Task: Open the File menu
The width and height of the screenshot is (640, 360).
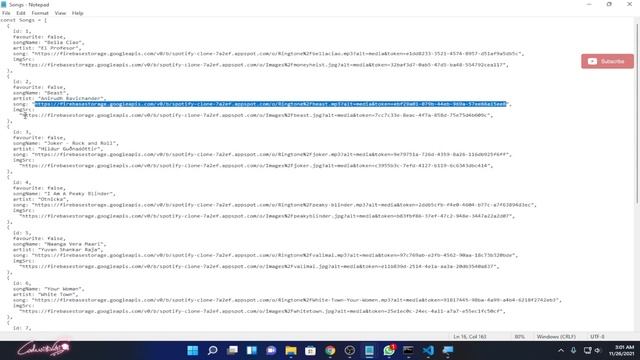Action: click(x=6, y=13)
